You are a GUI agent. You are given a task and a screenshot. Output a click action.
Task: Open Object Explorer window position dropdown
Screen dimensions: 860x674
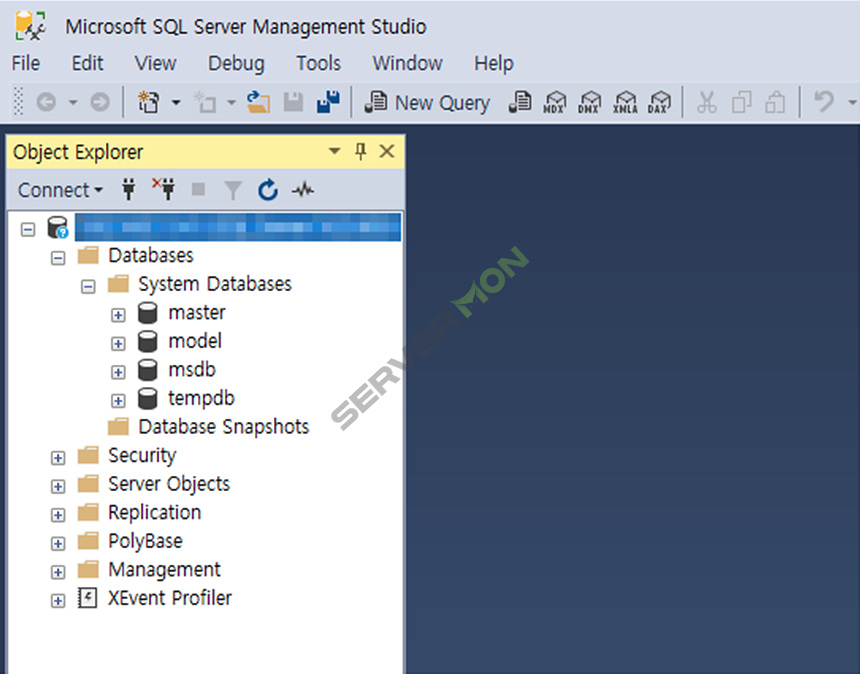(334, 150)
